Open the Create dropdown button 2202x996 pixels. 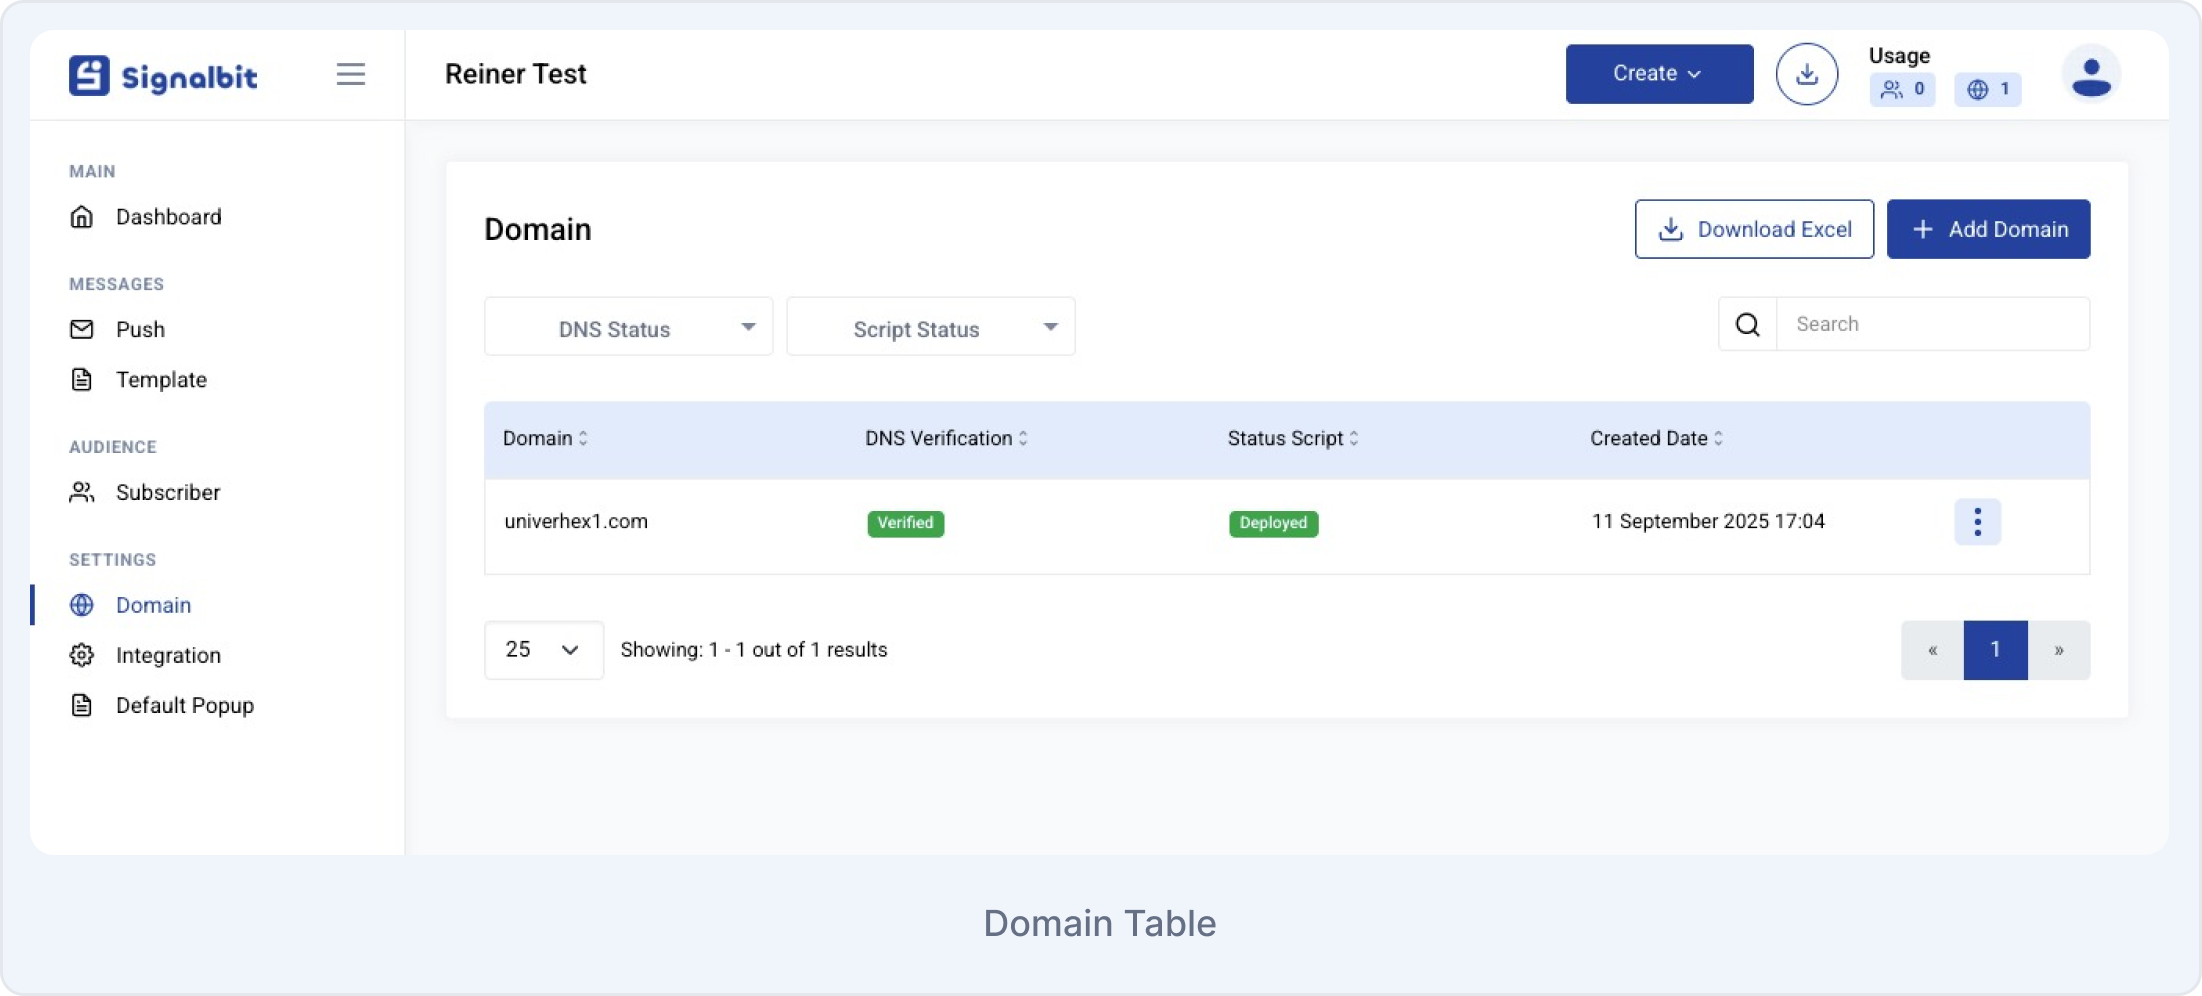point(1659,74)
